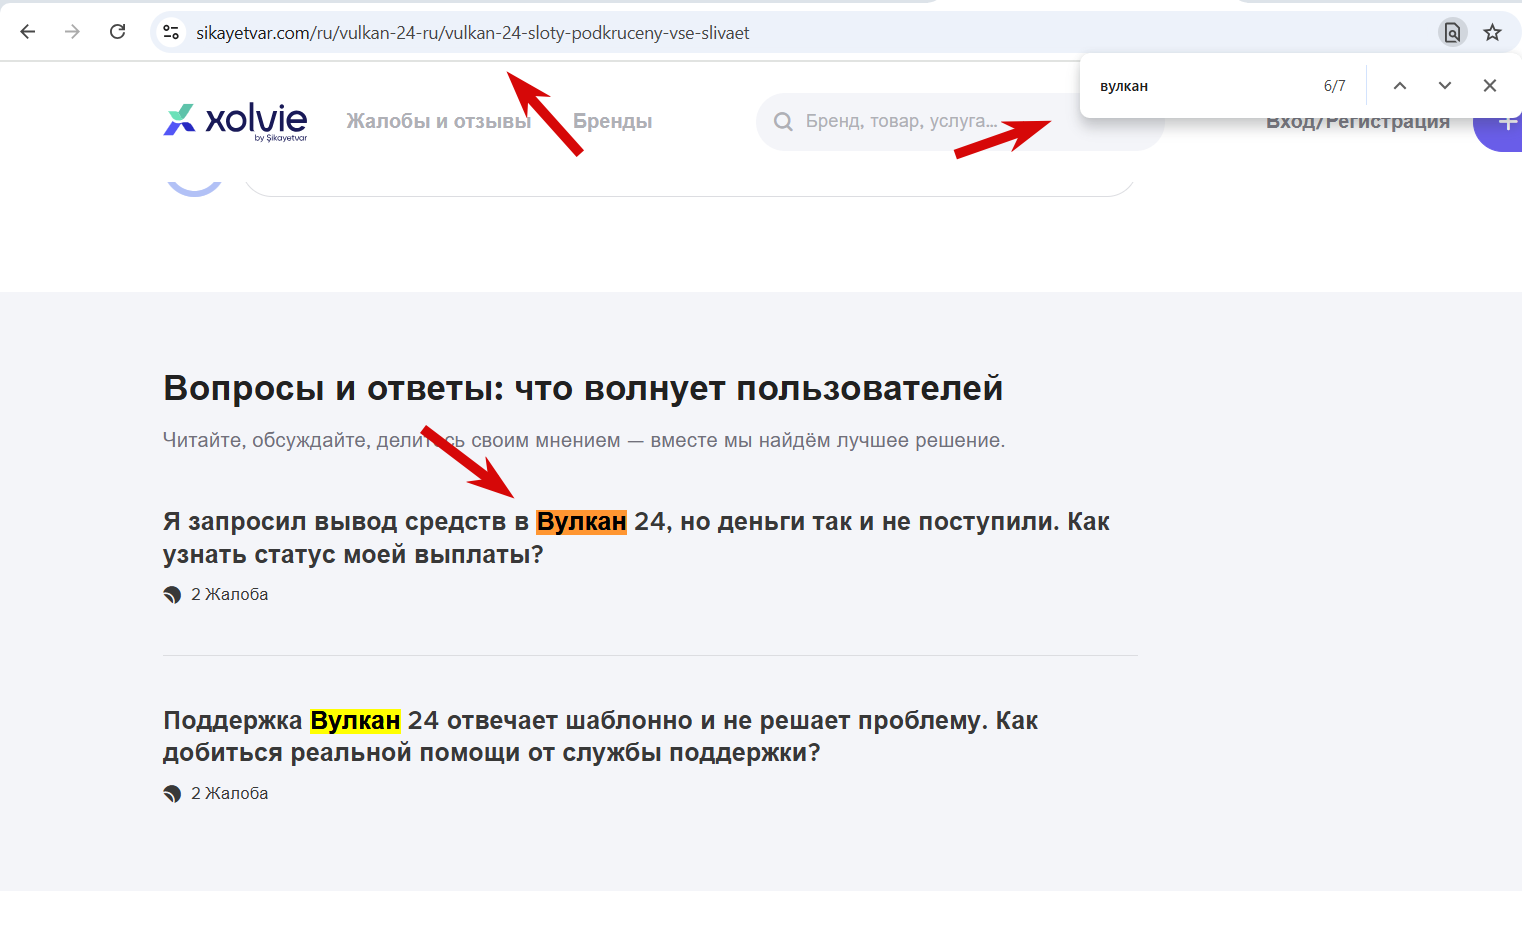The image size is (1522, 952).
Task: Click the complaint icon under the withdrawal question
Action: point(172,594)
